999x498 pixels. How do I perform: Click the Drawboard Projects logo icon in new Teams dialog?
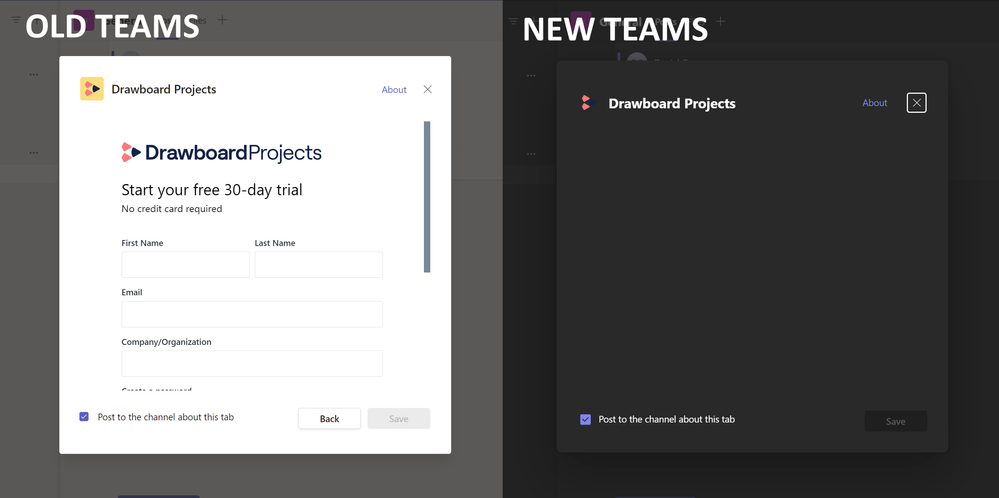[589, 103]
